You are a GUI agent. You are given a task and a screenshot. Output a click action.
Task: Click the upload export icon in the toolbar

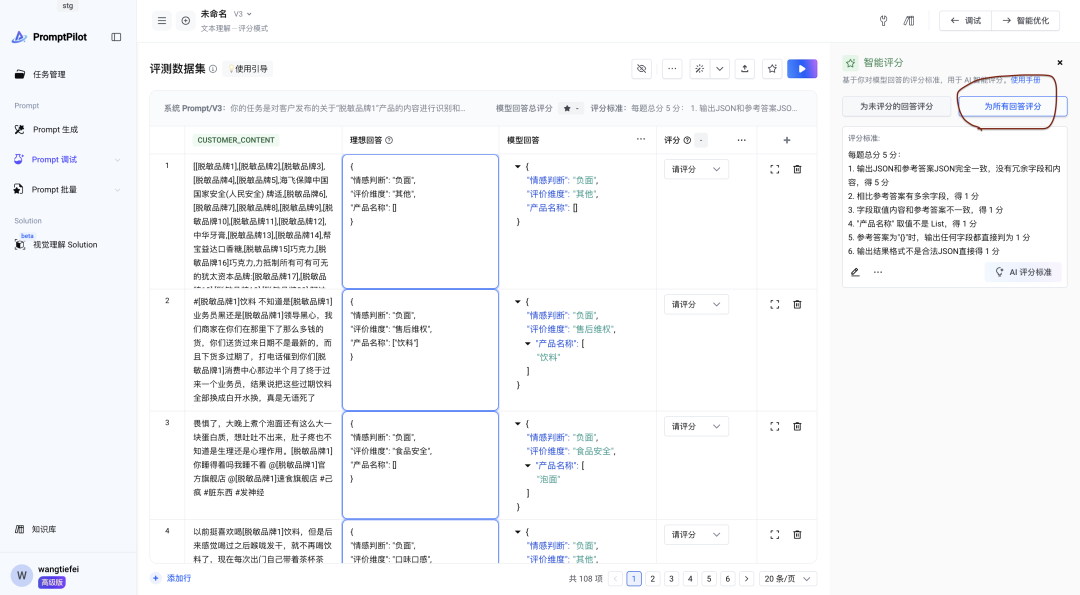745,69
